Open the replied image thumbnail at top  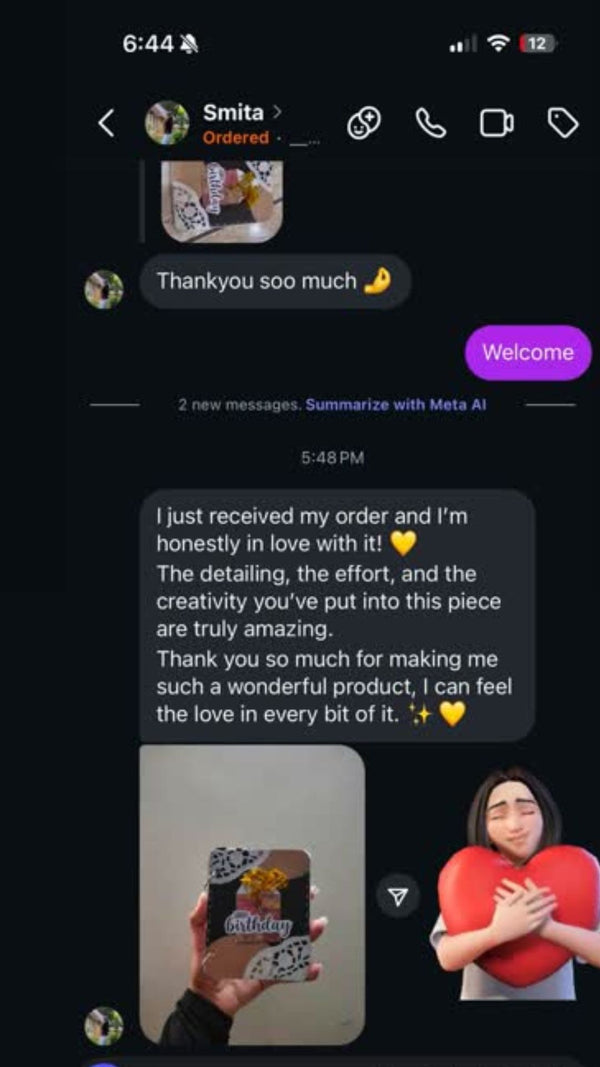point(222,200)
